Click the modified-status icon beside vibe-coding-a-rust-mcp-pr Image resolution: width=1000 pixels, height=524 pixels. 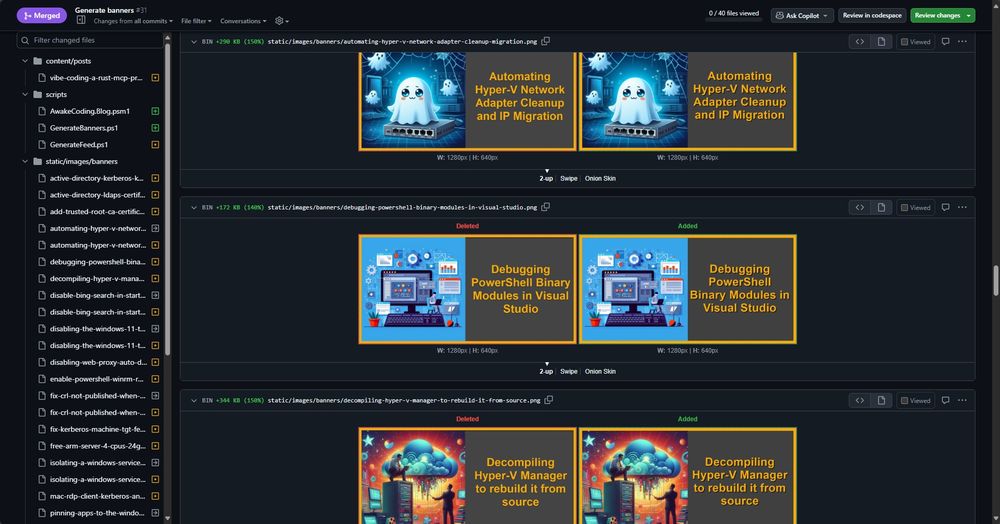coord(155,78)
